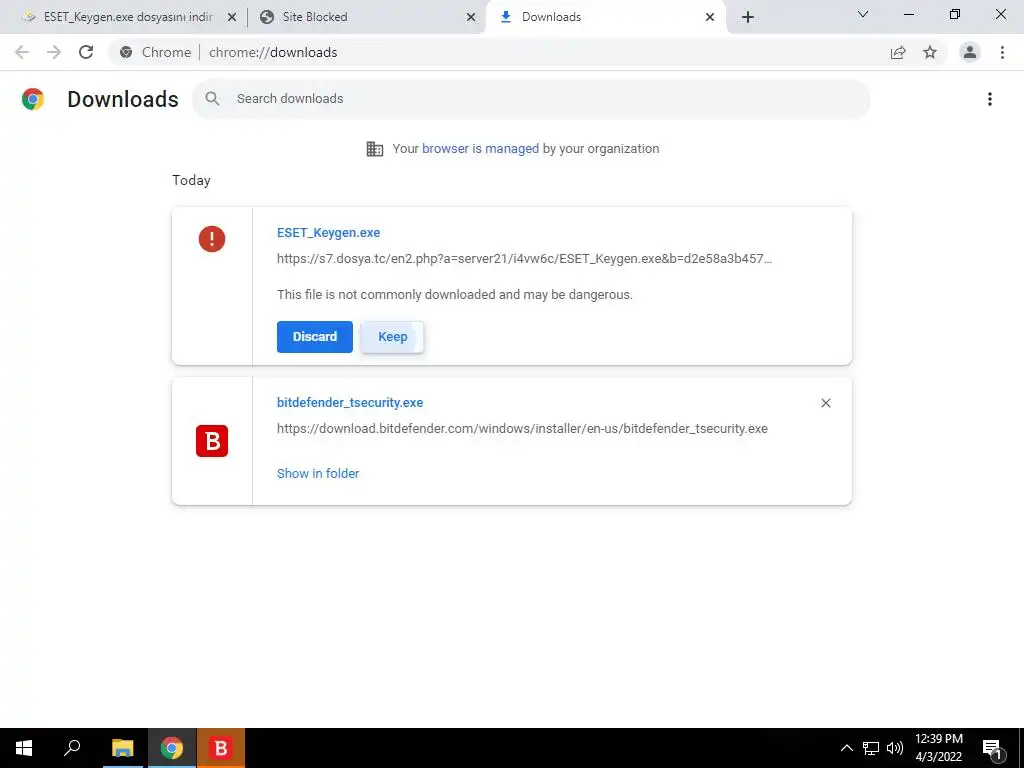Show hidden system tray icons
The height and width of the screenshot is (768, 1024).
pyautogui.click(x=846, y=748)
